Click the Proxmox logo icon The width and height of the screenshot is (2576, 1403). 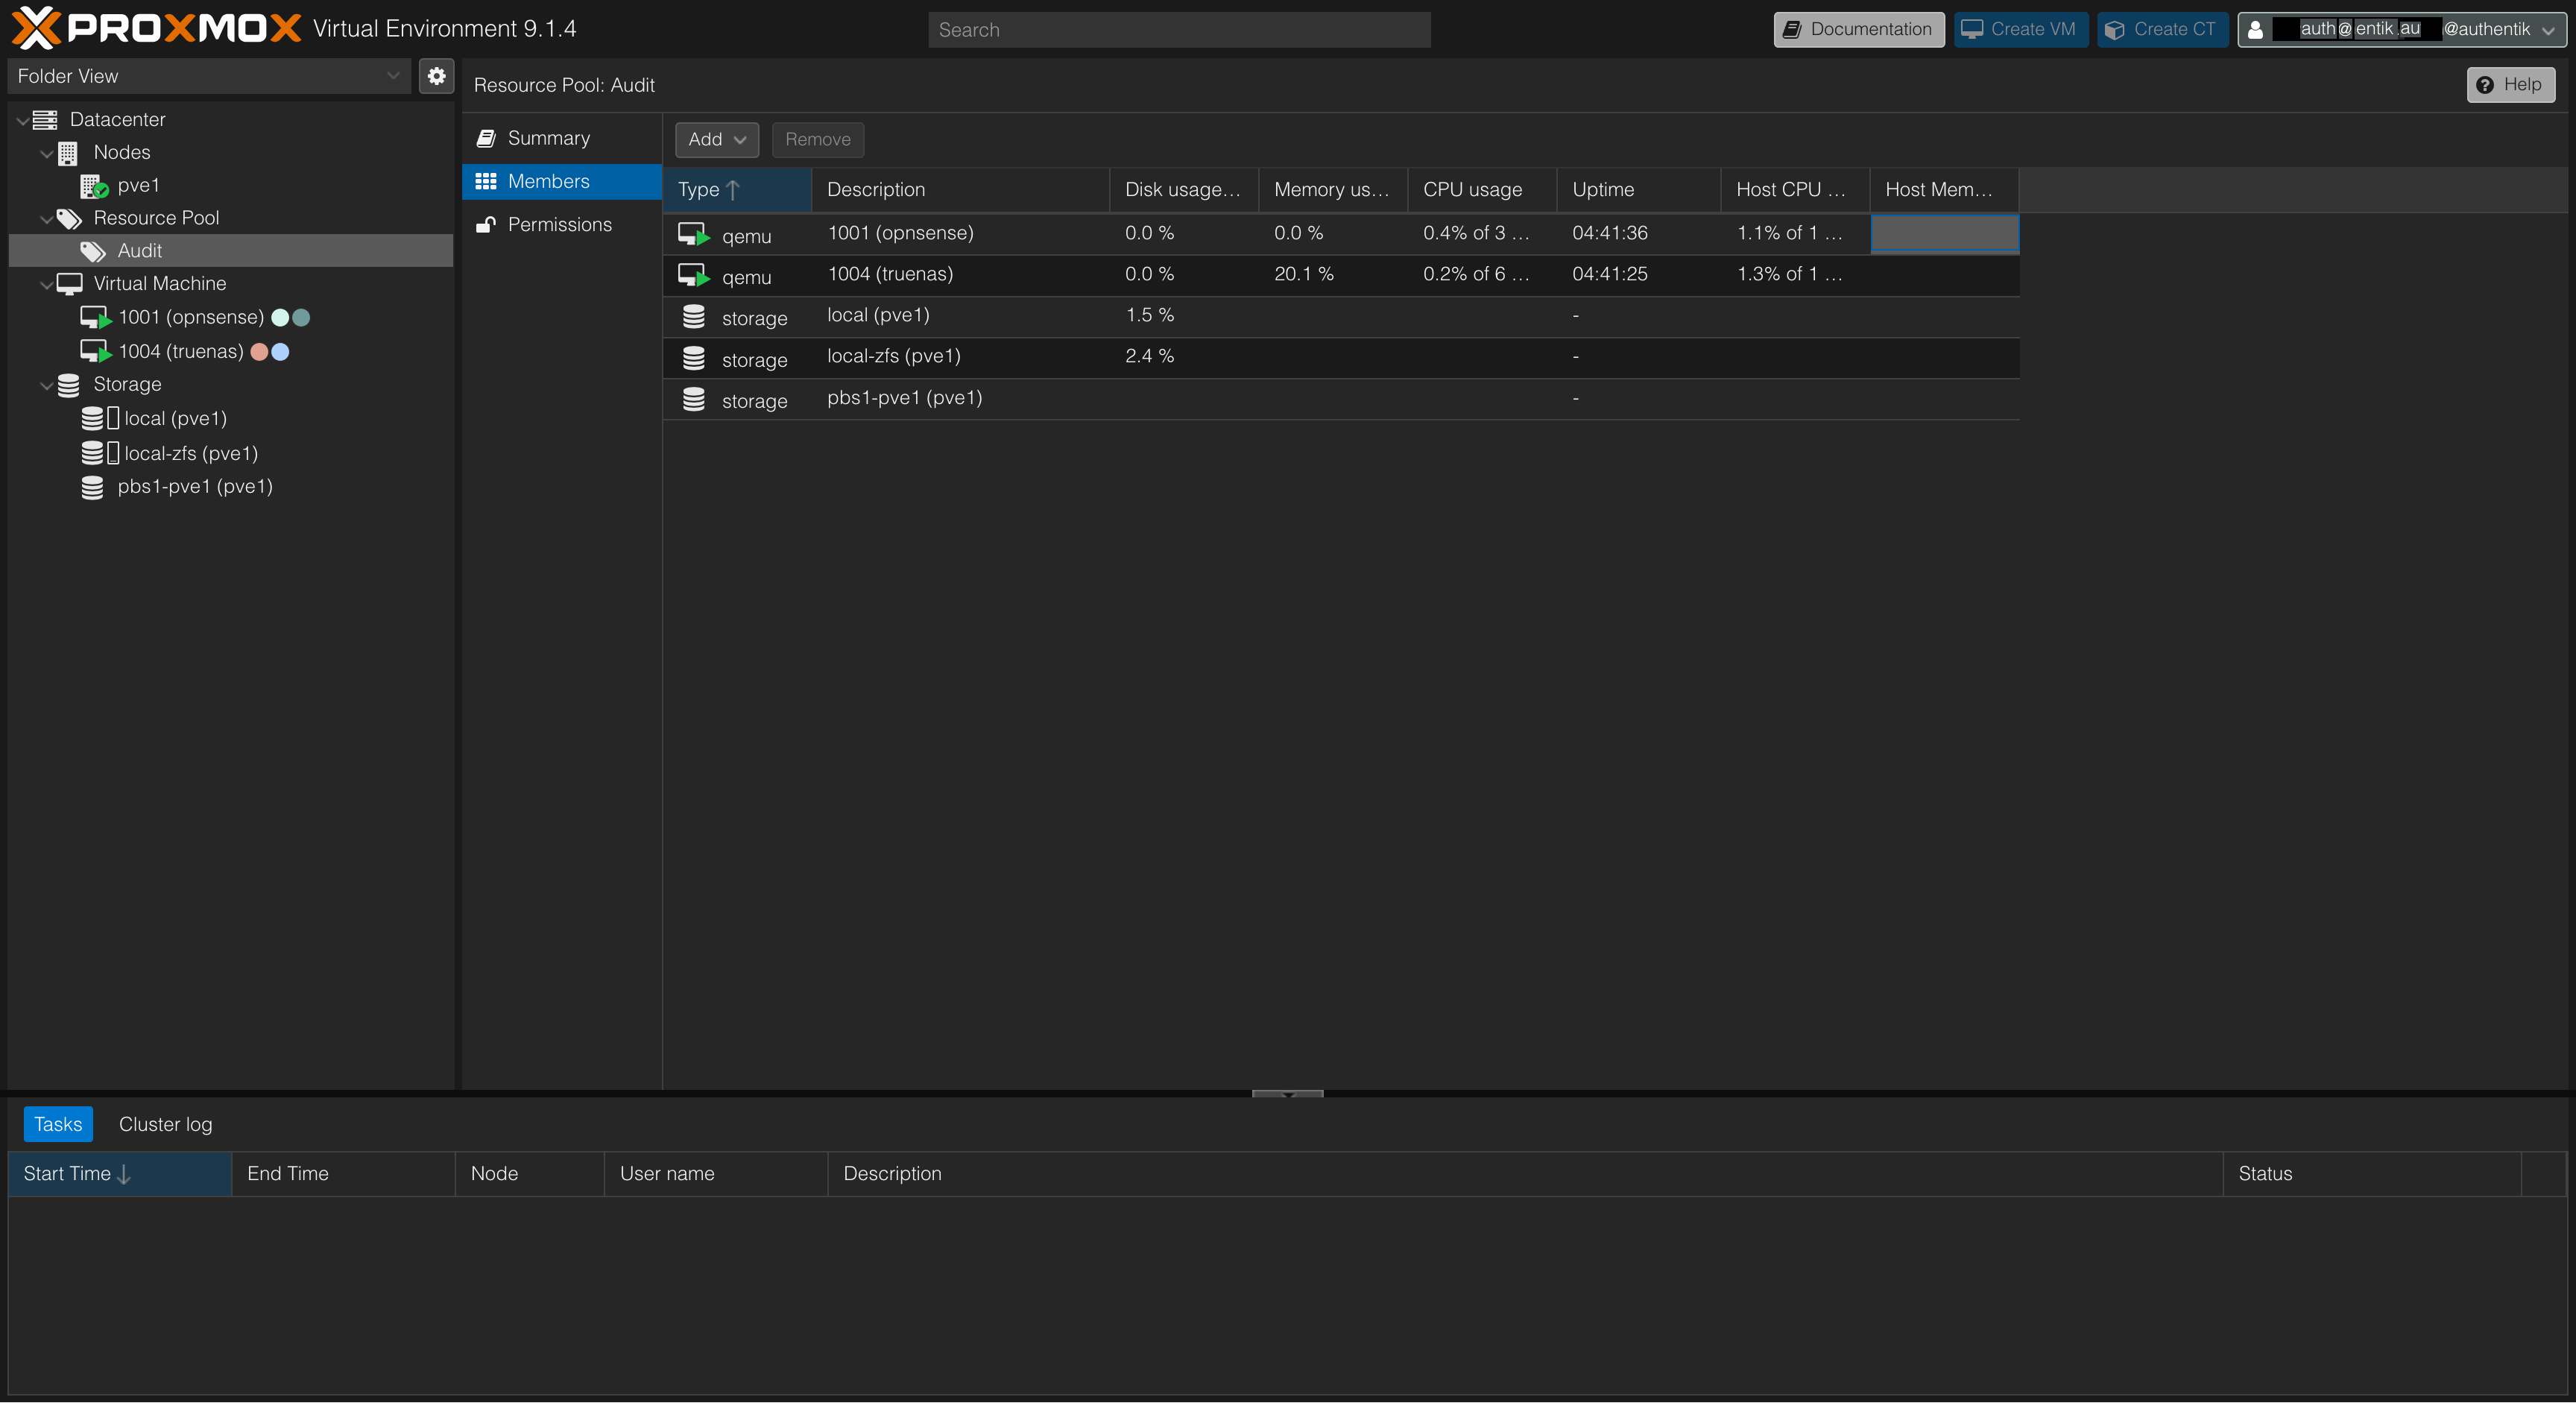[36, 28]
